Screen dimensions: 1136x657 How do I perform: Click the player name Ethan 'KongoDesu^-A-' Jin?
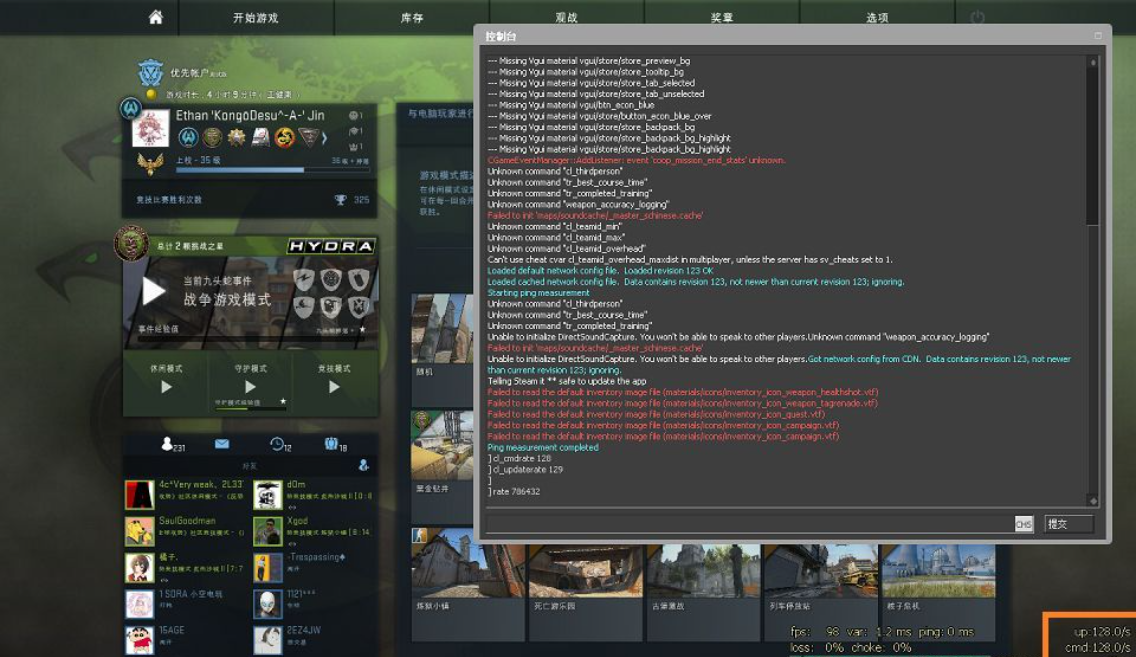pyautogui.click(x=250, y=115)
